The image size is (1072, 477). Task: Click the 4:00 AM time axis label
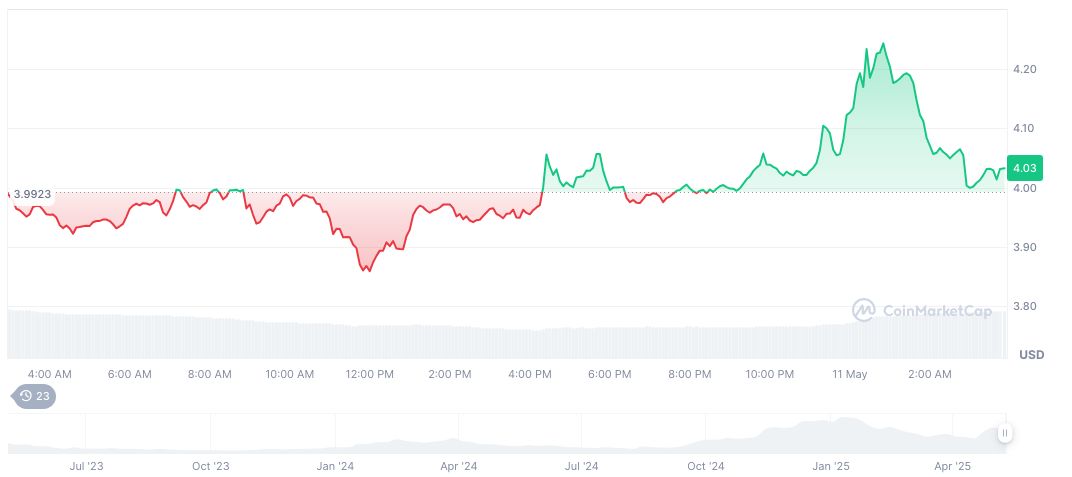[50, 374]
